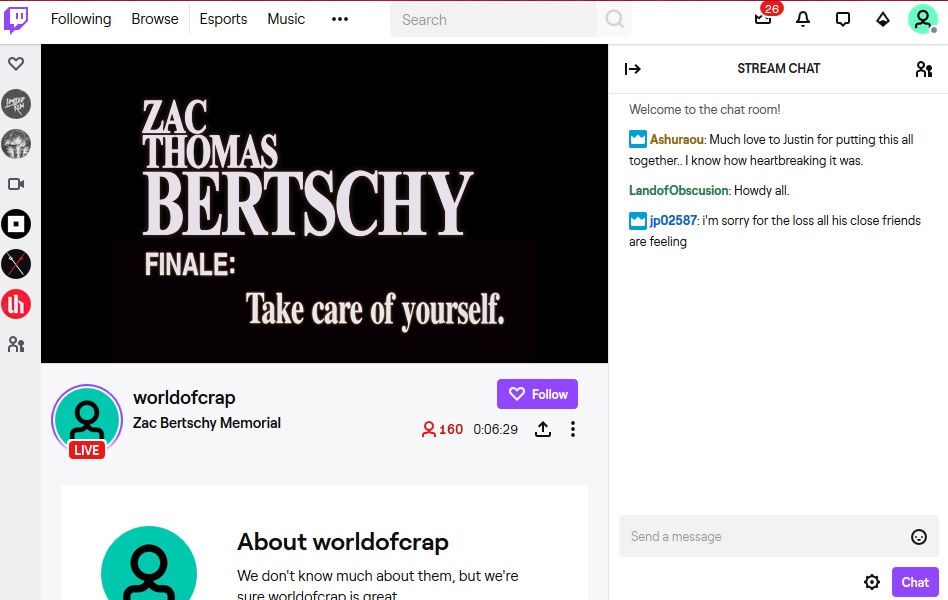Open the Following tab
948x600 pixels.
[81, 19]
